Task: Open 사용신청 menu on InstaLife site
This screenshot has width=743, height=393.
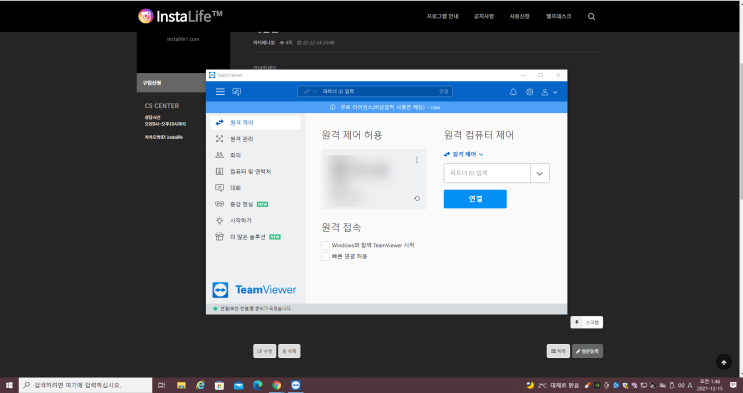Action: coord(519,16)
